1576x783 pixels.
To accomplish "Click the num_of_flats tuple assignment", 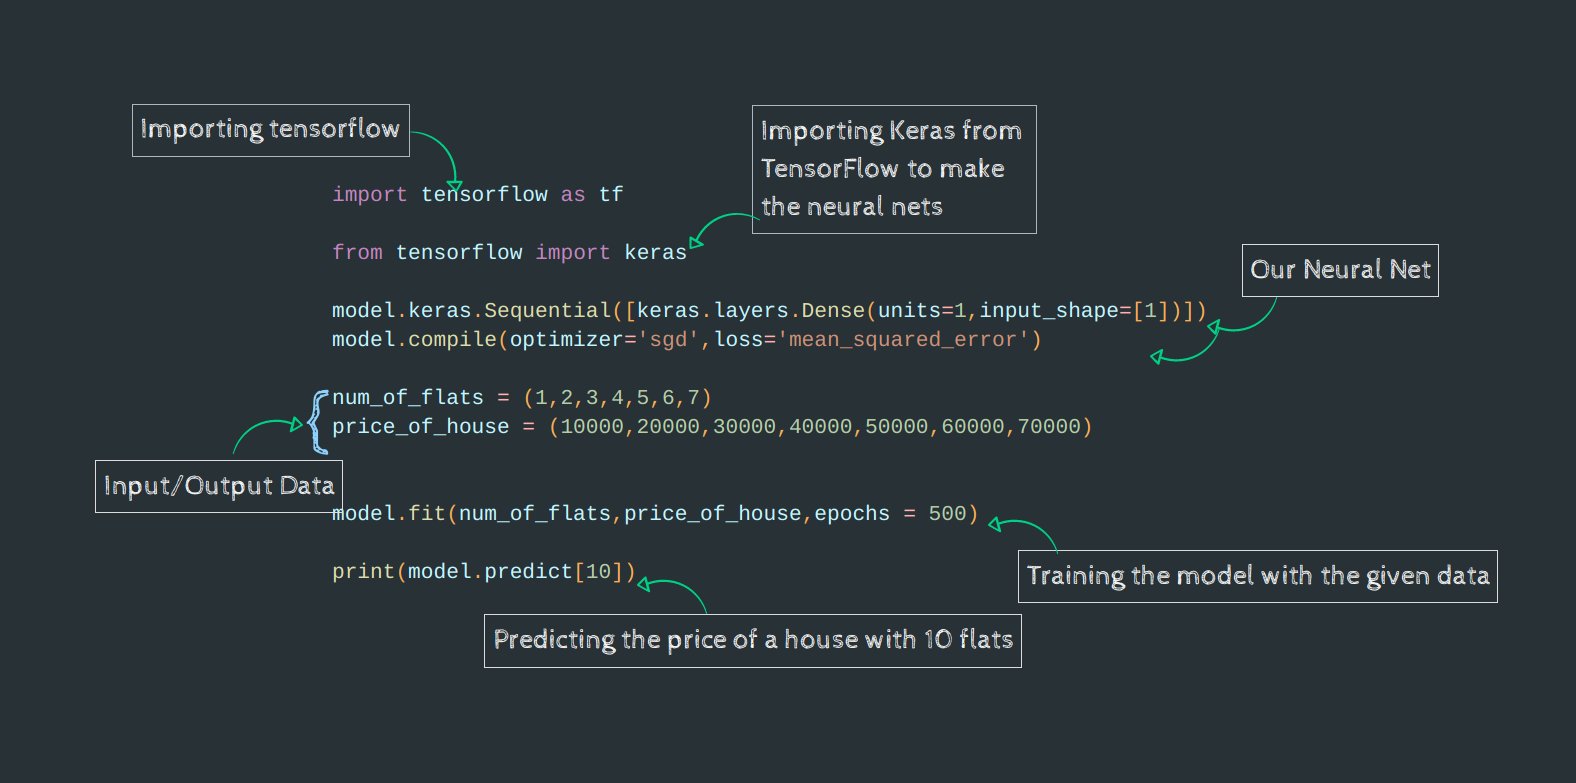I will pyautogui.click(x=521, y=398).
